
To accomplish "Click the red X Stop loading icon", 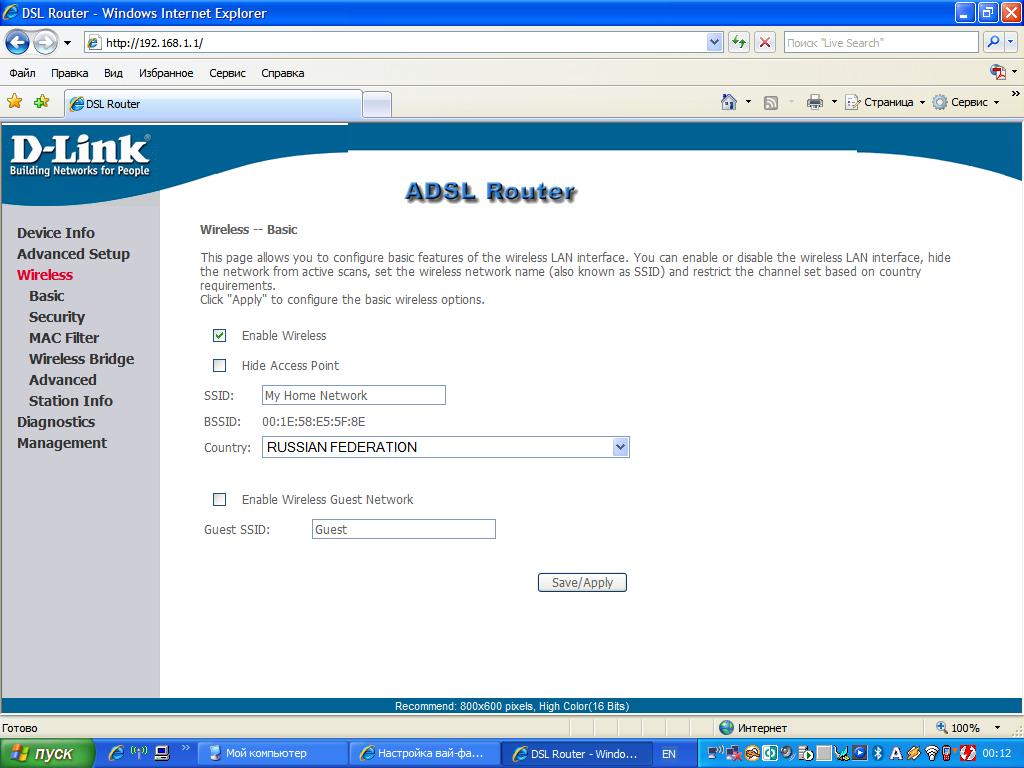I will coord(765,42).
